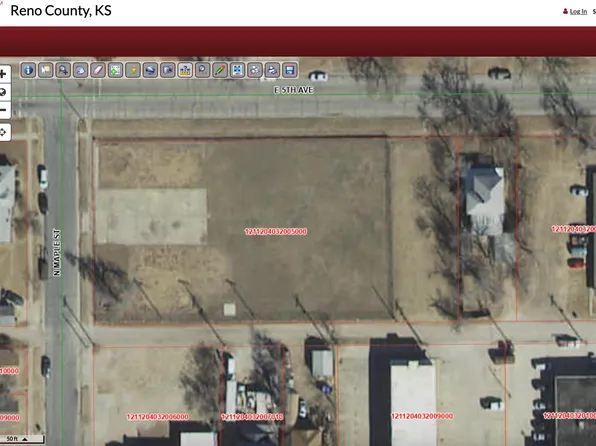Activate the Identify info tool
596x446 pixels.
pos(29,70)
